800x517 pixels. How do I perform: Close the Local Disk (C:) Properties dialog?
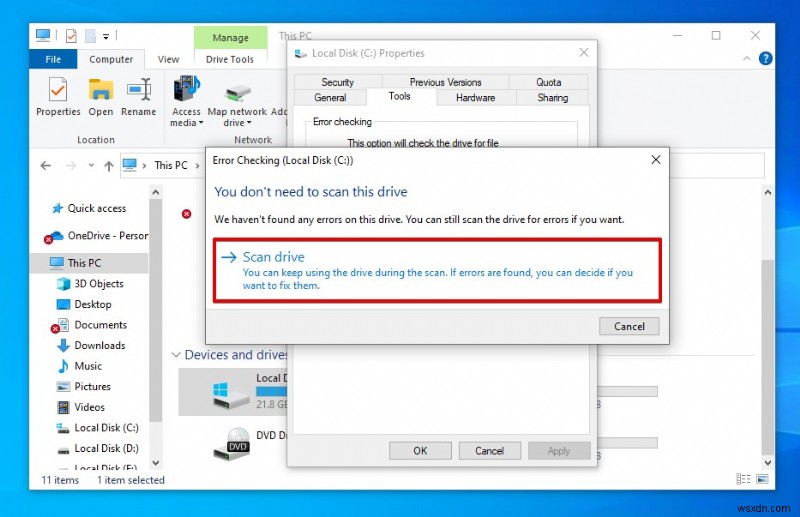point(584,53)
